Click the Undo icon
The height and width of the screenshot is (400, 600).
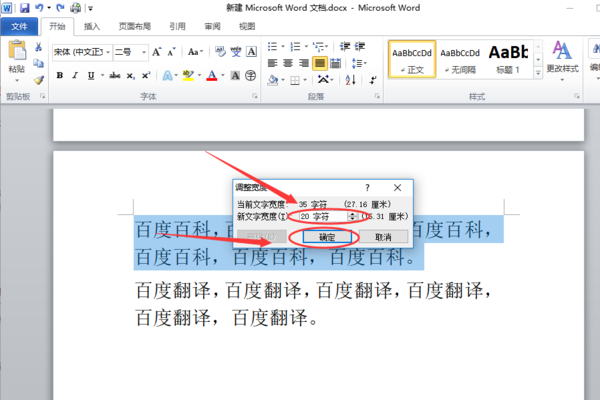coord(39,8)
